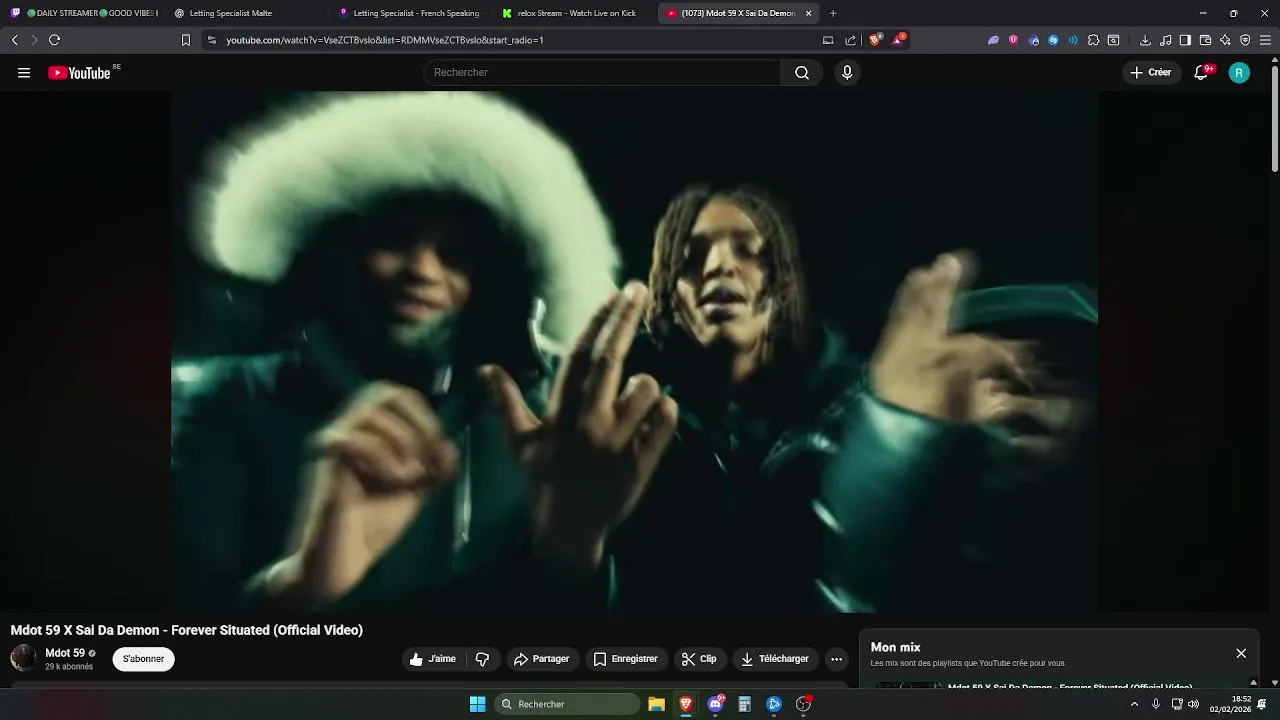Like the video with J'aime
Screen dimensions: 1280x720
point(433,659)
